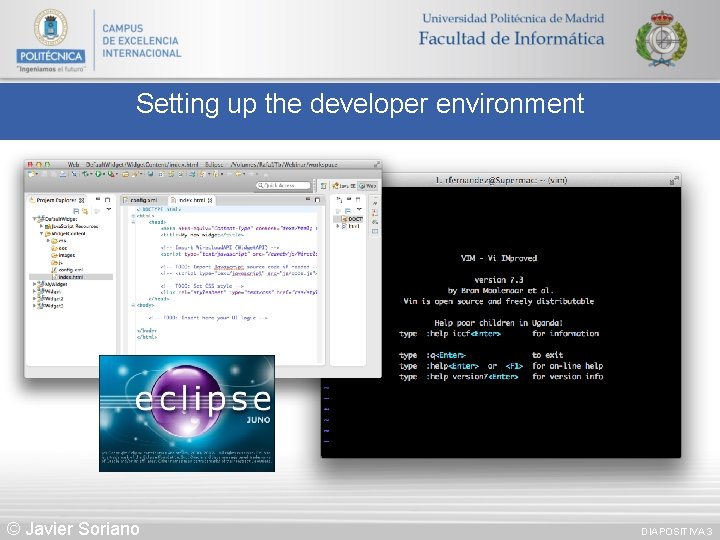720x540 pixels.
Task: Click the green Run button in Eclipse toolbar
Action: (98, 174)
